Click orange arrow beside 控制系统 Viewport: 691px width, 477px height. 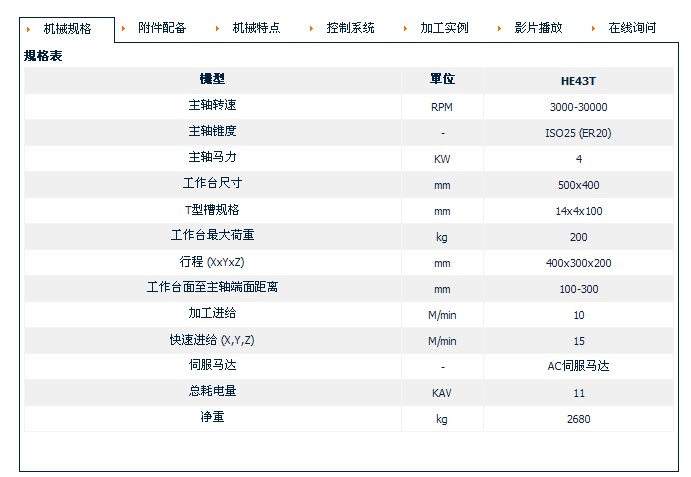click(x=312, y=28)
